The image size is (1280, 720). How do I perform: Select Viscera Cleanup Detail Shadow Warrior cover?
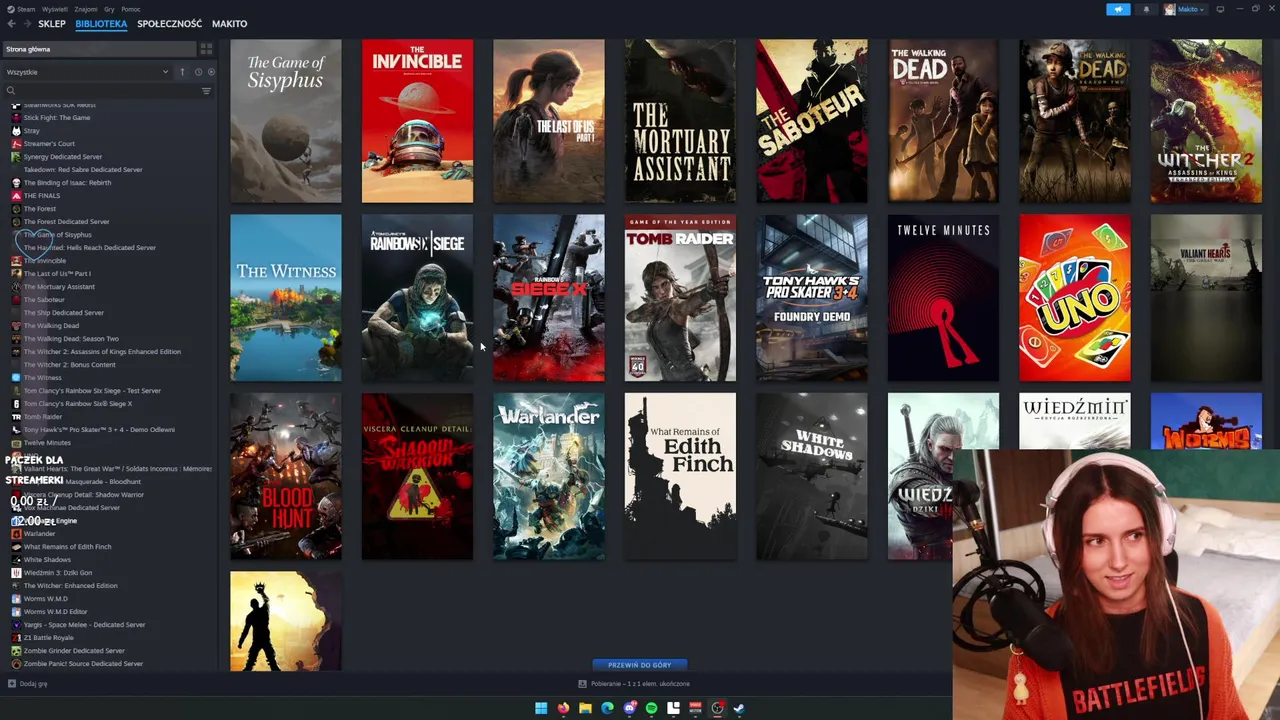click(417, 476)
